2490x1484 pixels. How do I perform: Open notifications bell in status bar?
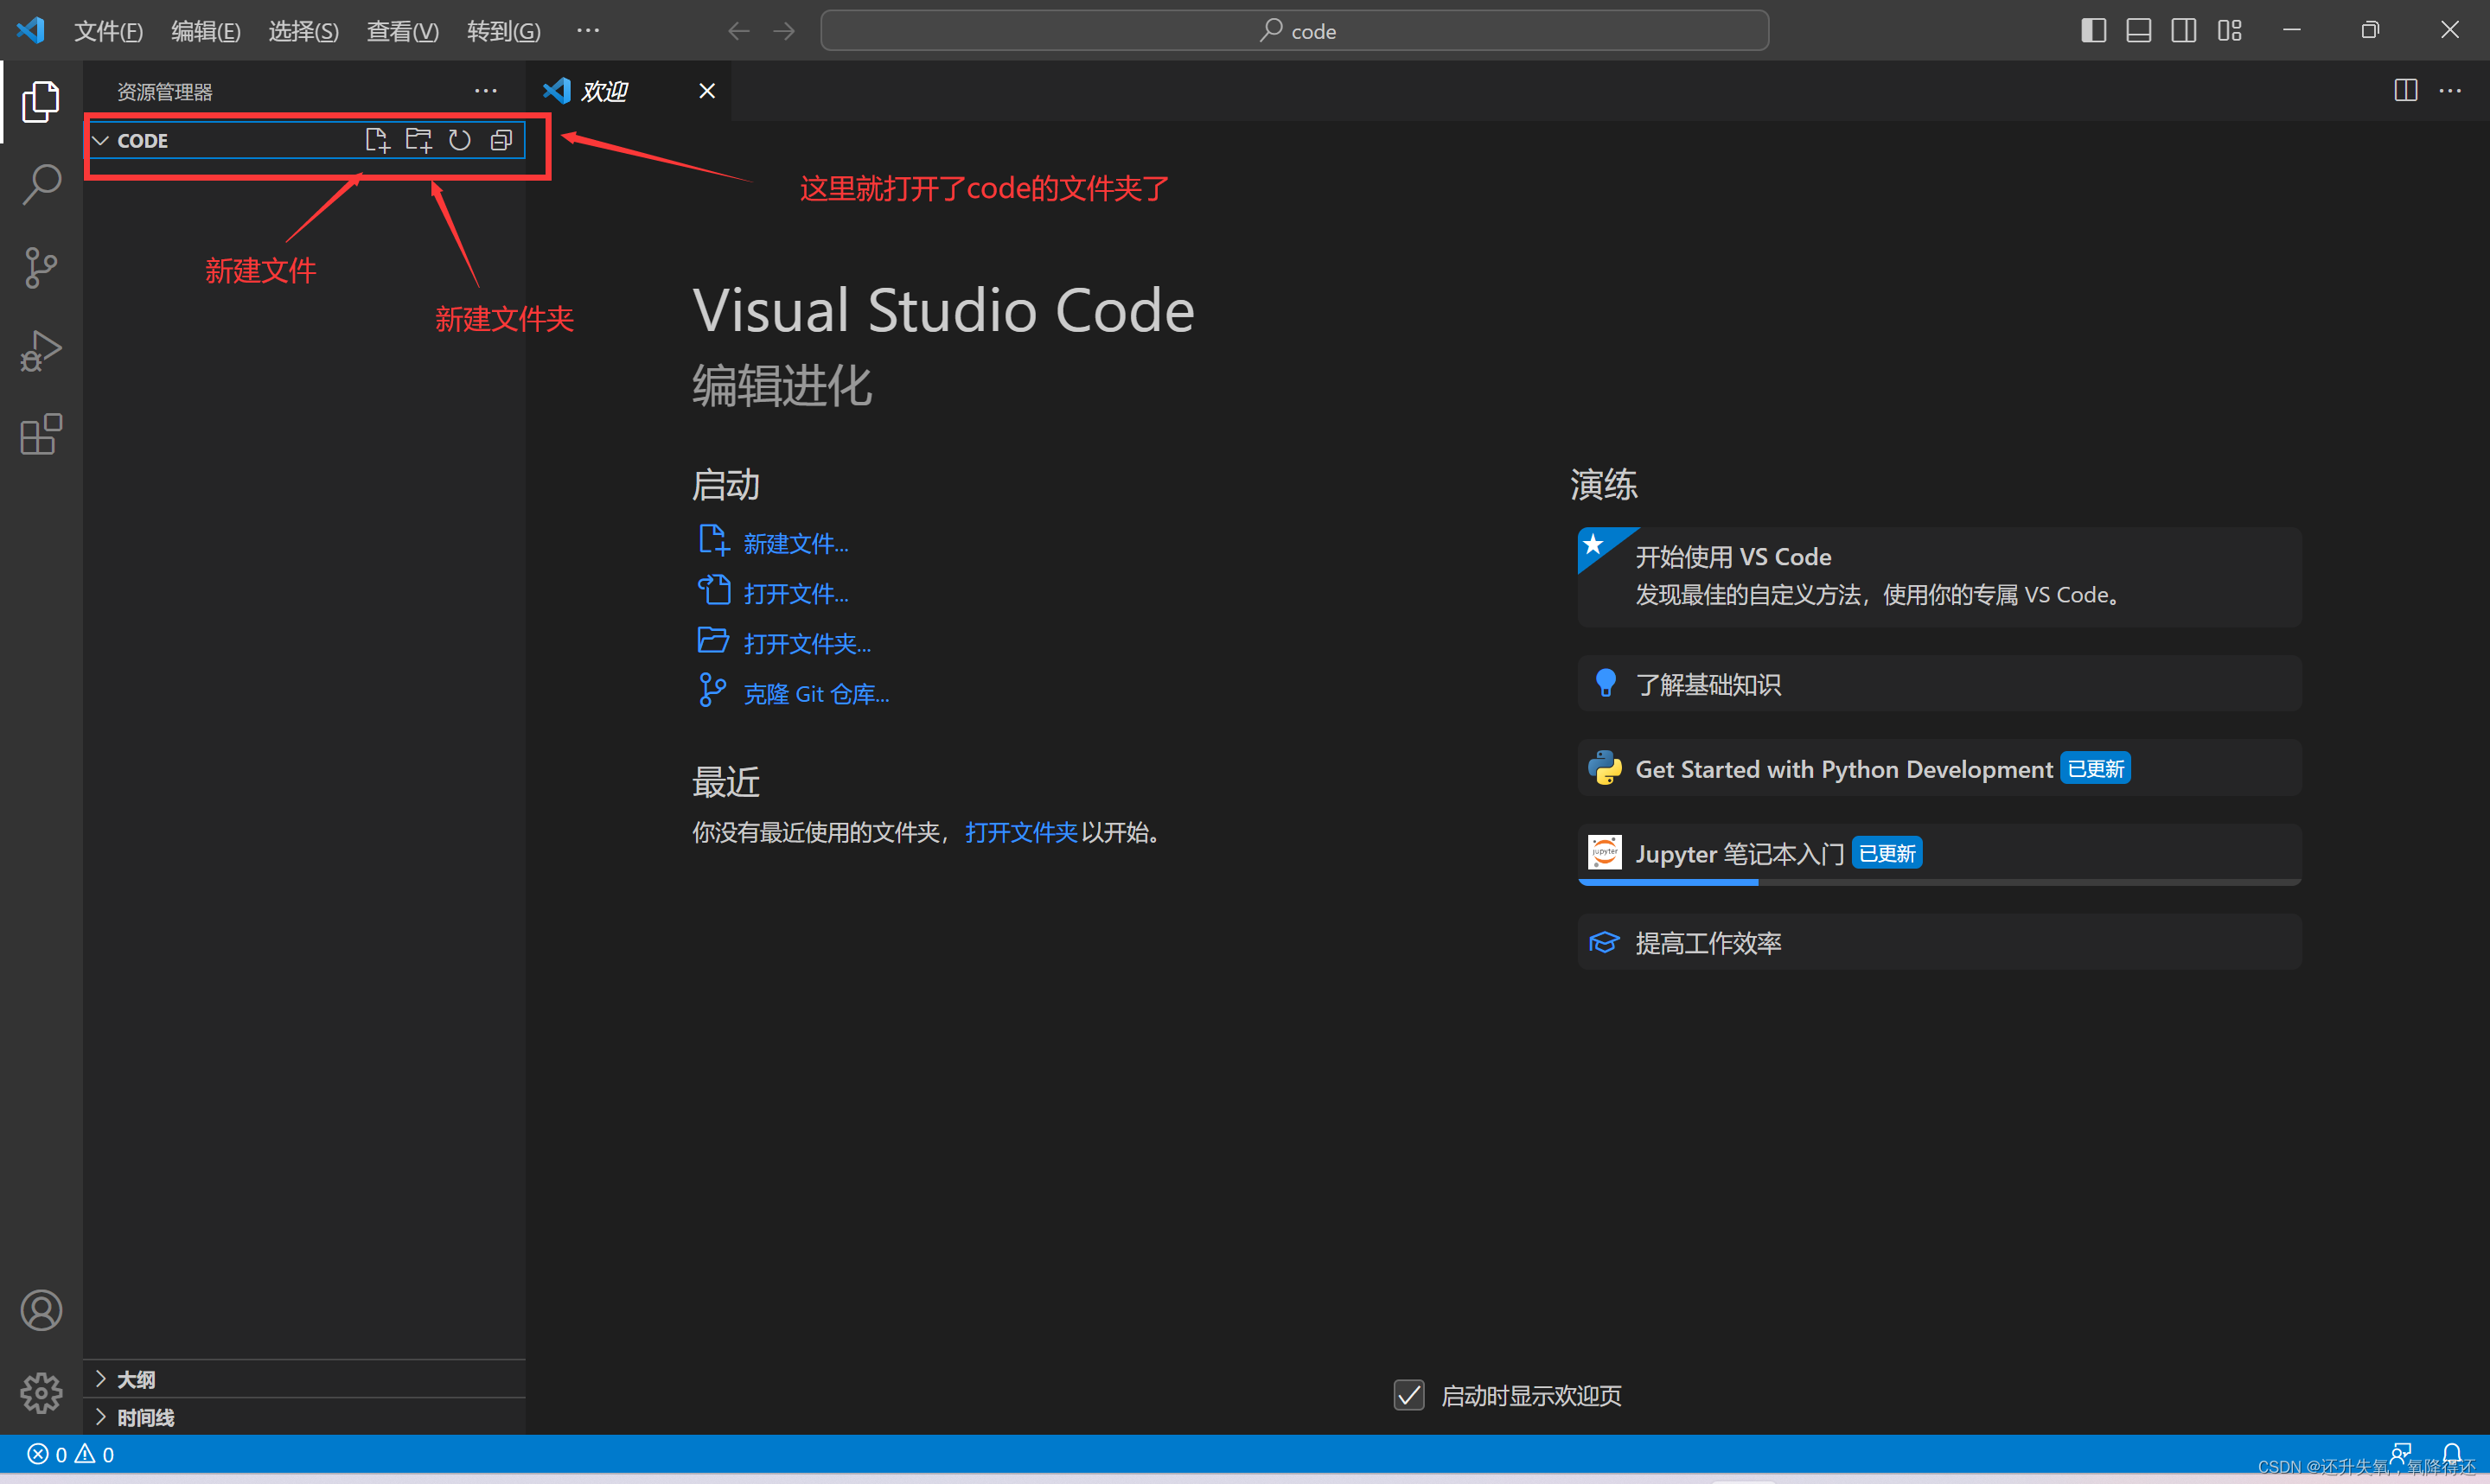point(2452,1453)
